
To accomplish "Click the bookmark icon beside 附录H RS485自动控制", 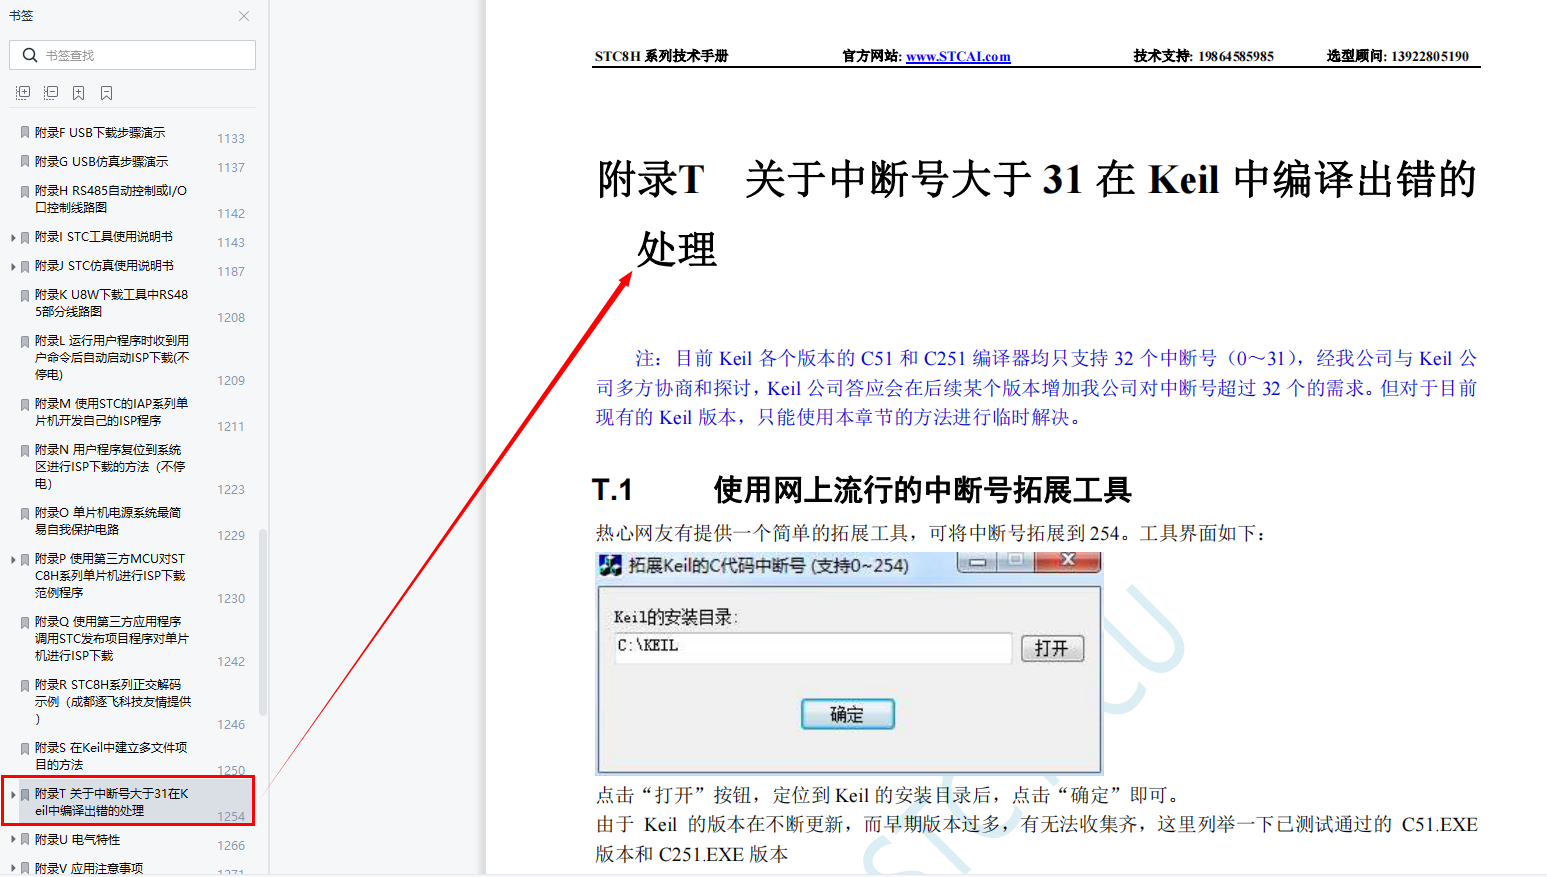I will pos(25,190).
